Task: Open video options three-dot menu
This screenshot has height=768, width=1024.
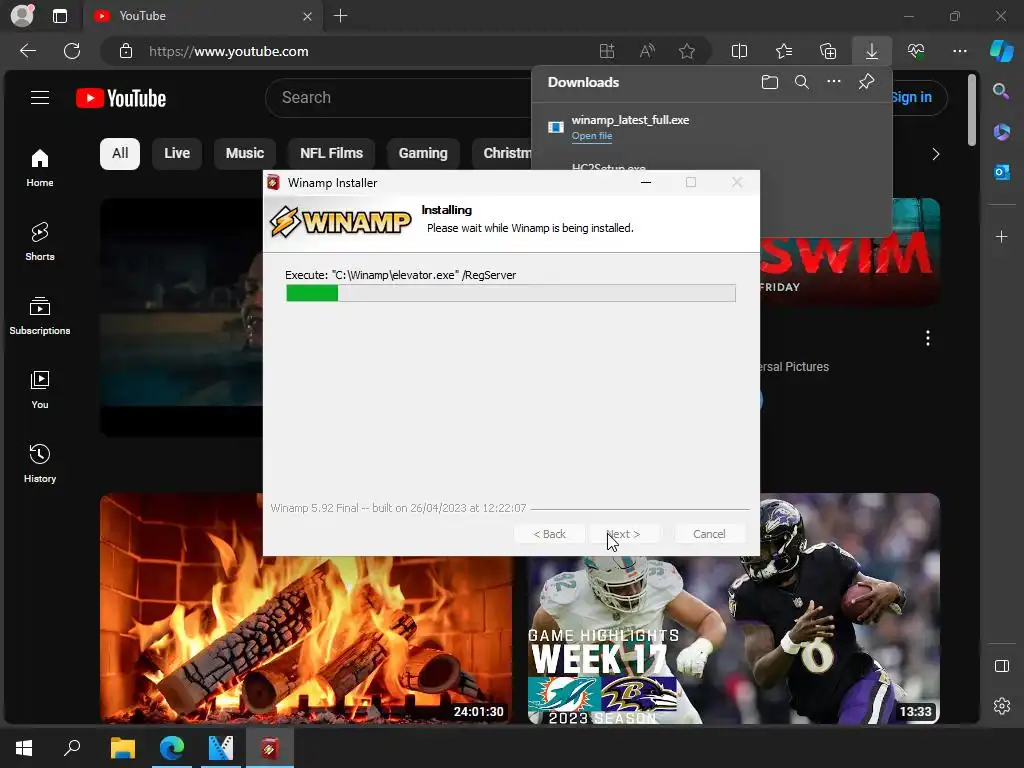Action: 927,338
